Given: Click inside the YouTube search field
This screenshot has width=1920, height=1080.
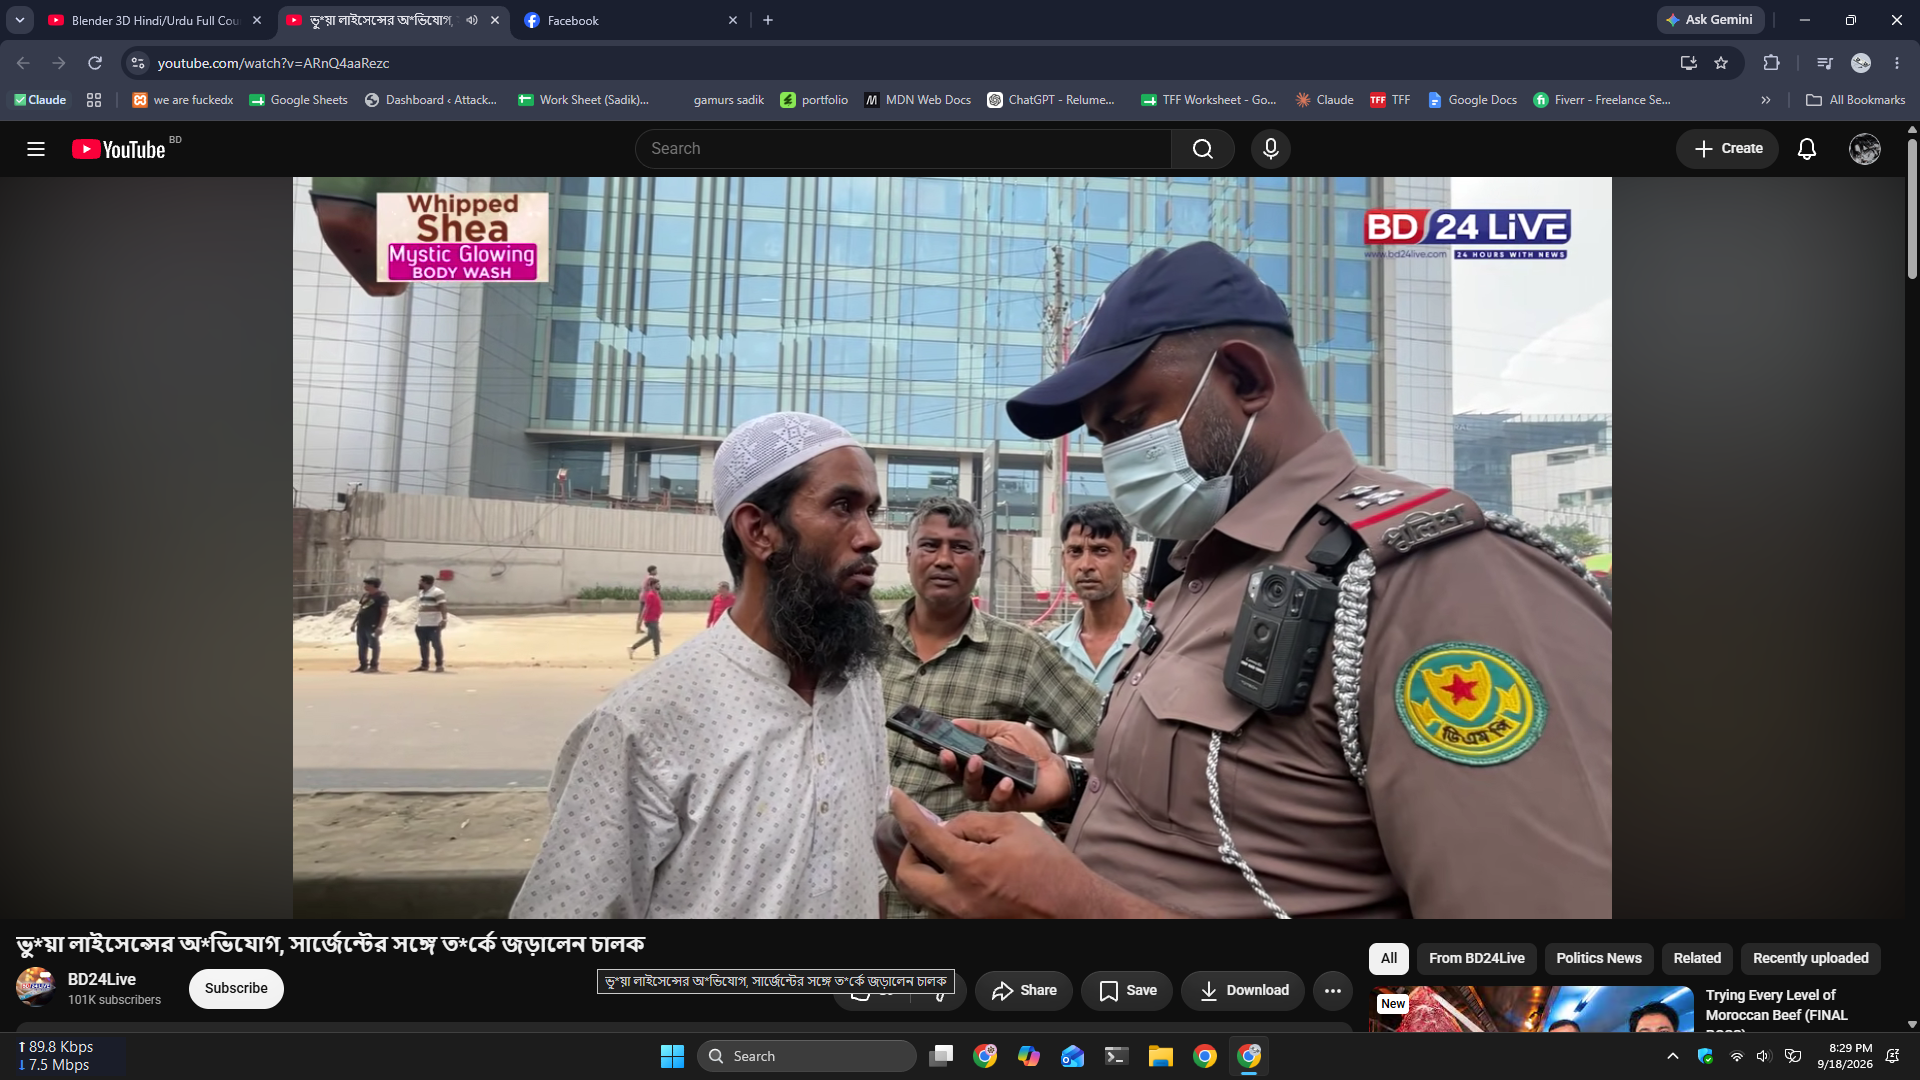Looking at the screenshot, I should (x=903, y=149).
